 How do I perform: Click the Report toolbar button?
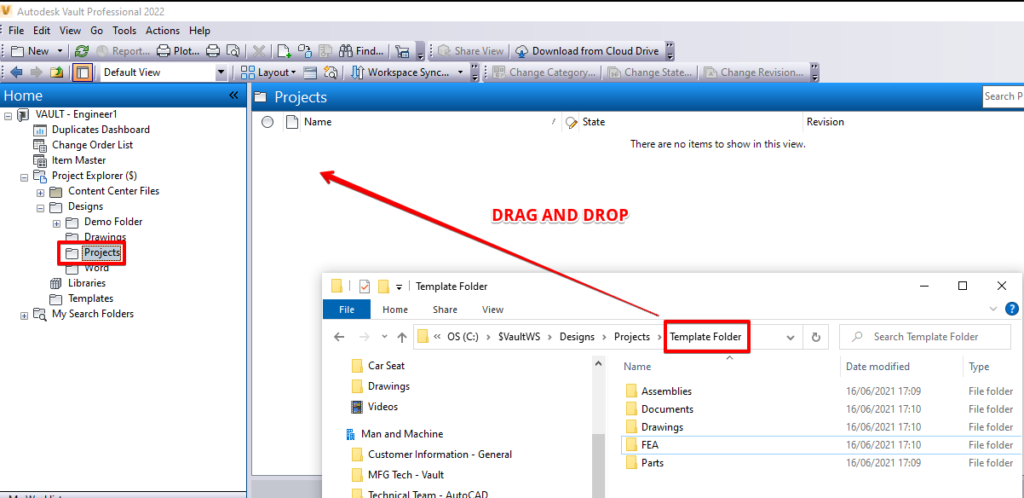click(x=123, y=51)
